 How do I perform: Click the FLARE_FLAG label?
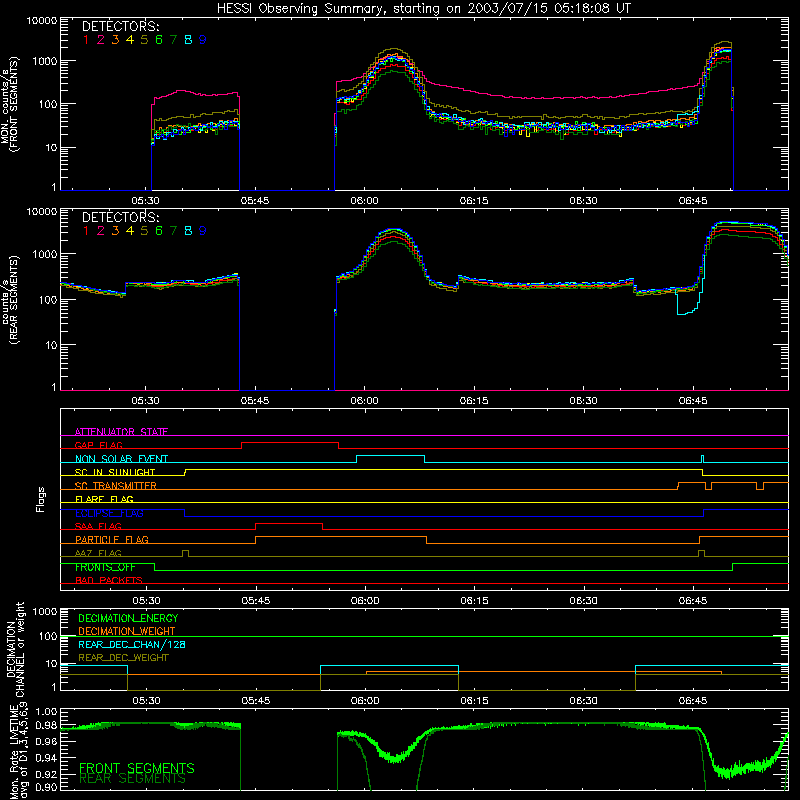[x=104, y=499]
